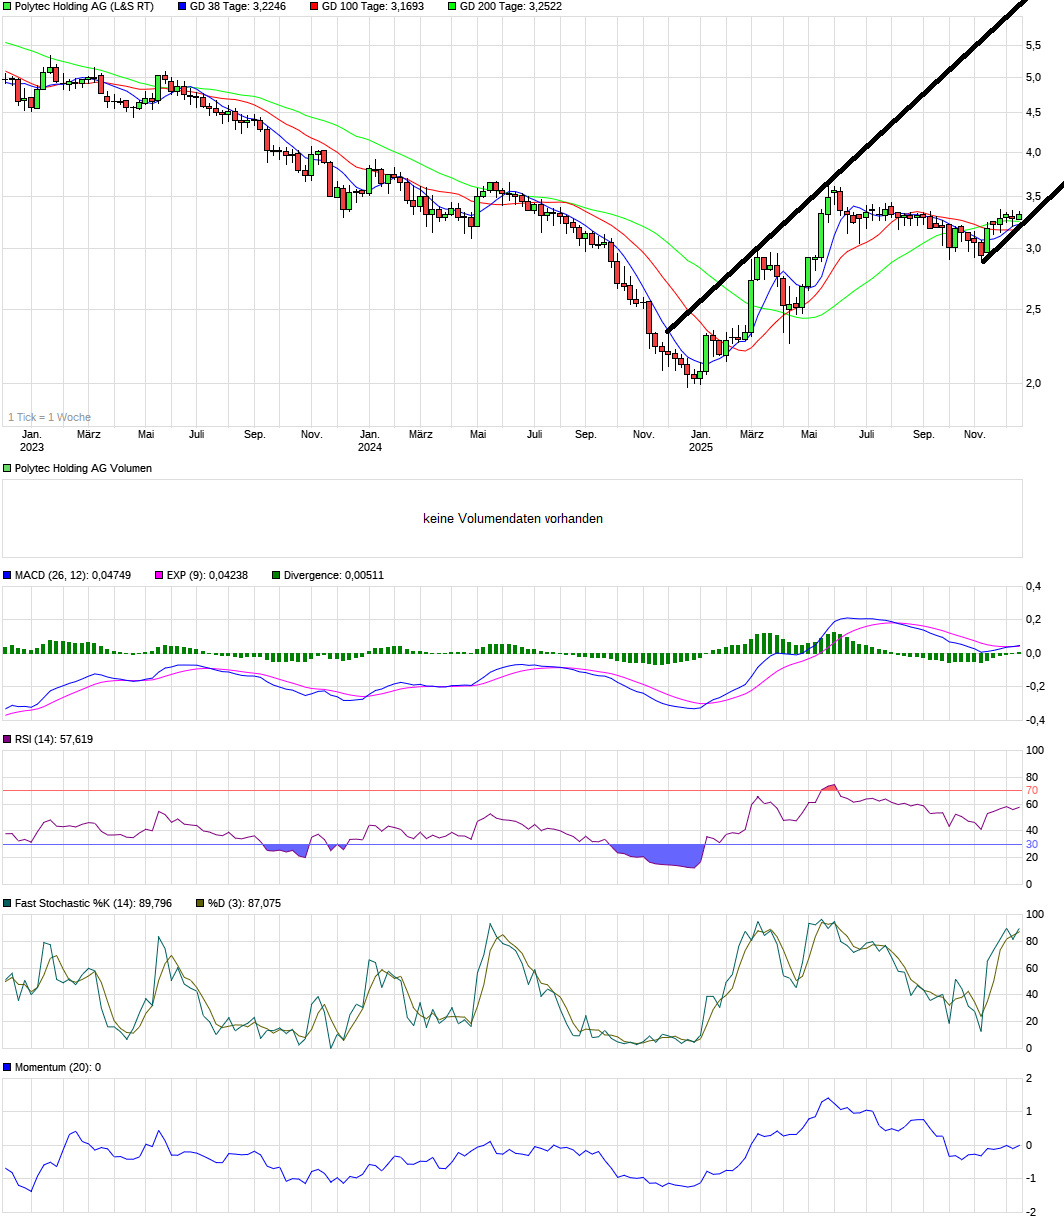1064x1223 pixels.
Task: Click the dark green Divergence legend icon
Action: (275, 575)
